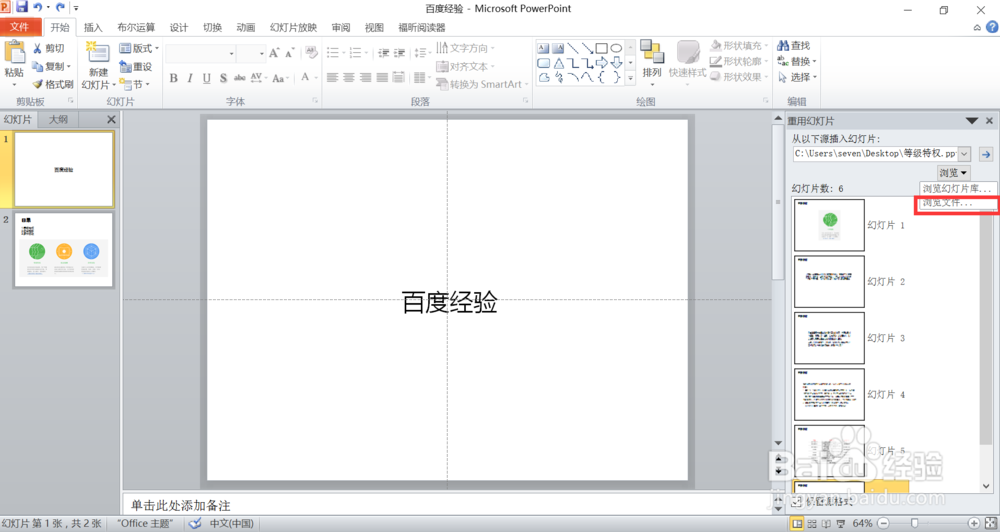Toggle Underline formatting
The height and width of the screenshot is (532, 1000).
tap(207, 78)
